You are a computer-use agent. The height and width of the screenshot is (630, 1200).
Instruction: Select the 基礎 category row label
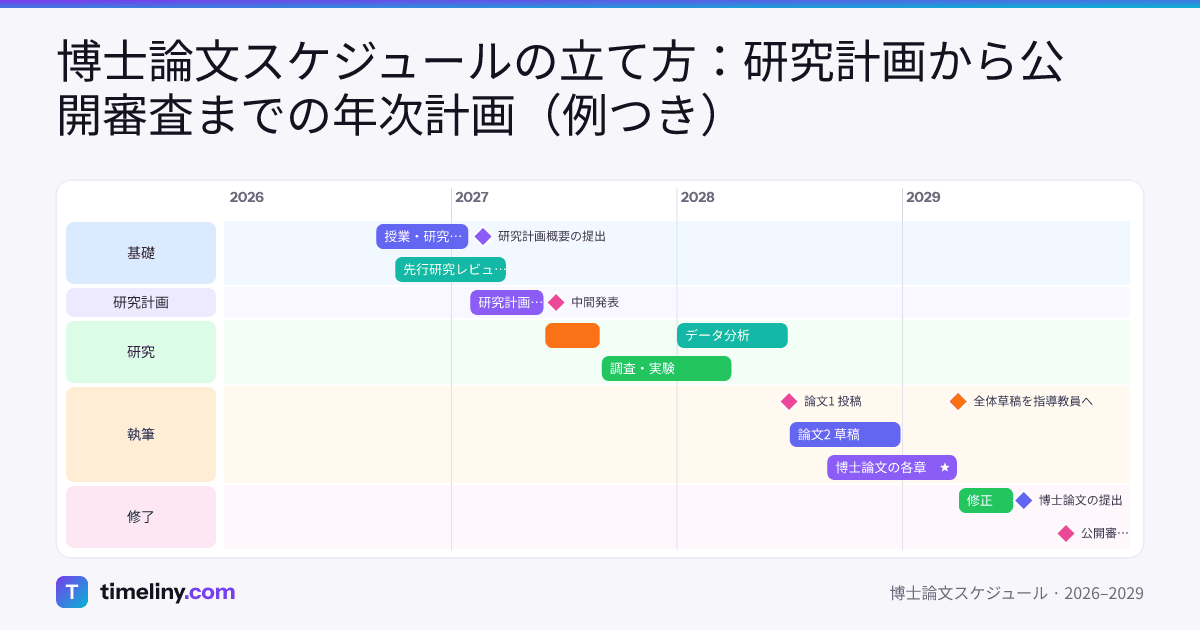click(x=141, y=253)
